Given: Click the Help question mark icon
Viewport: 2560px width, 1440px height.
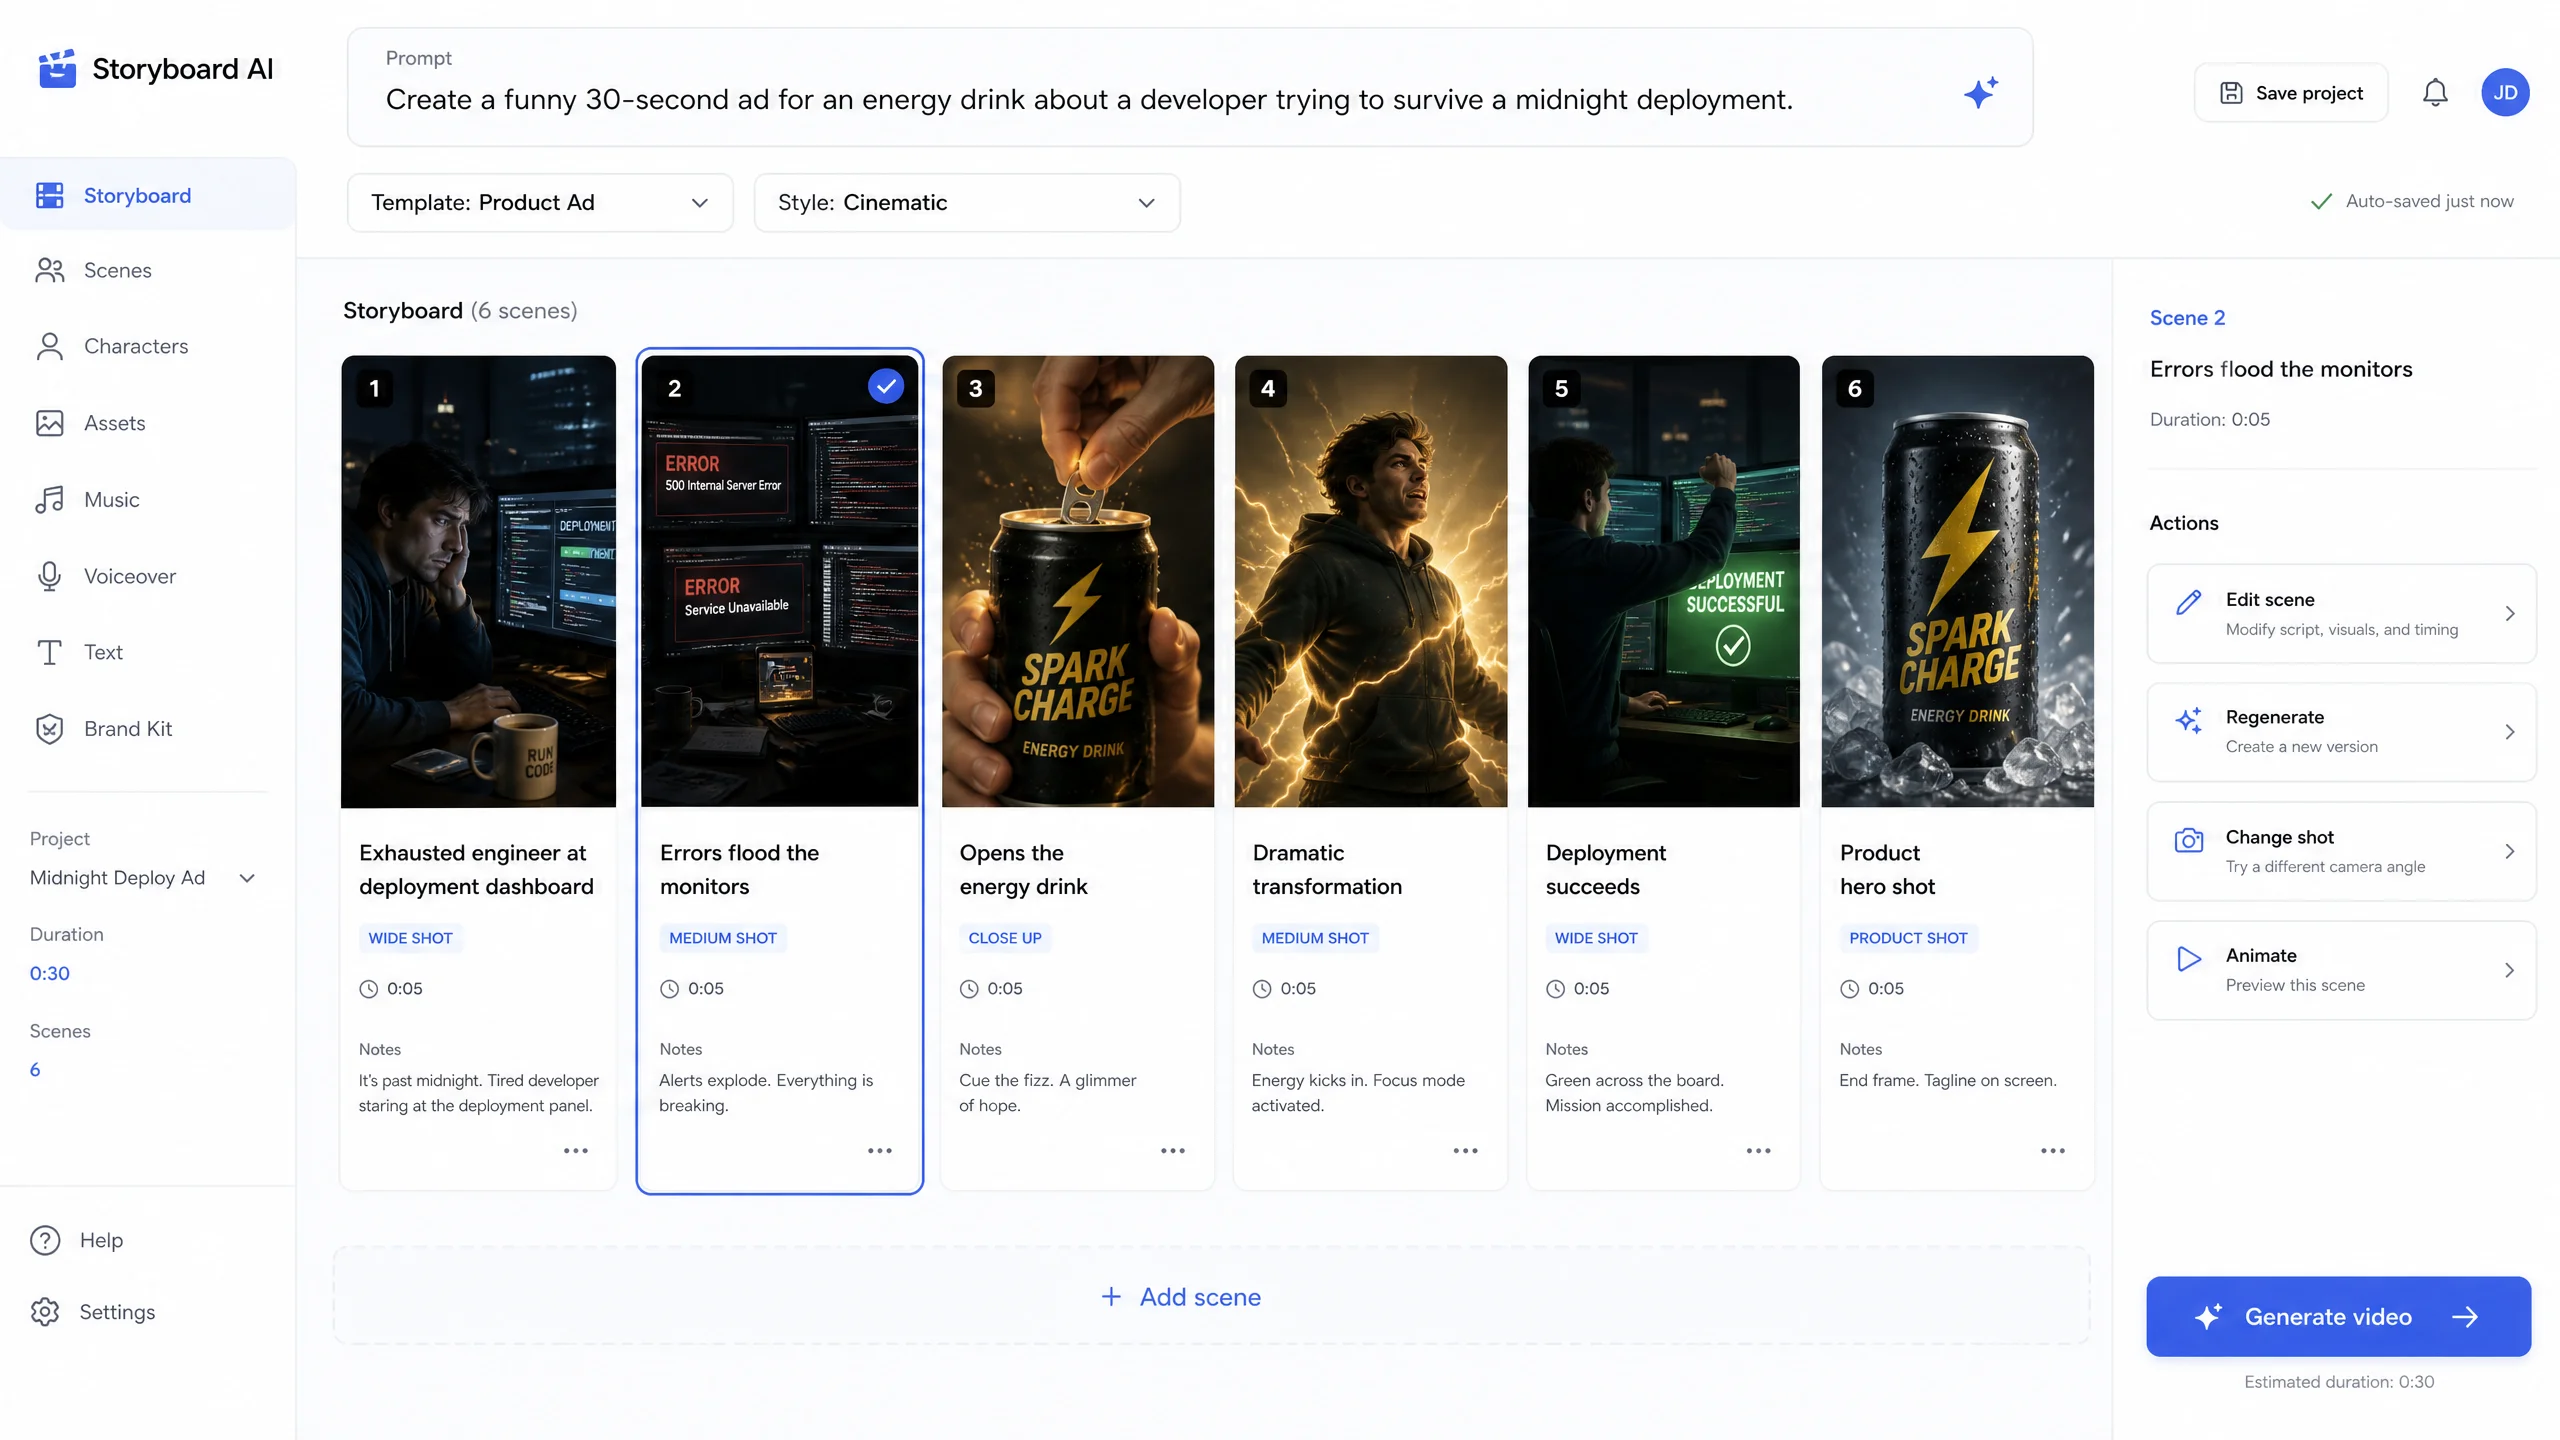Looking at the screenshot, I should pyautogui.click(x=45, y=1240).
